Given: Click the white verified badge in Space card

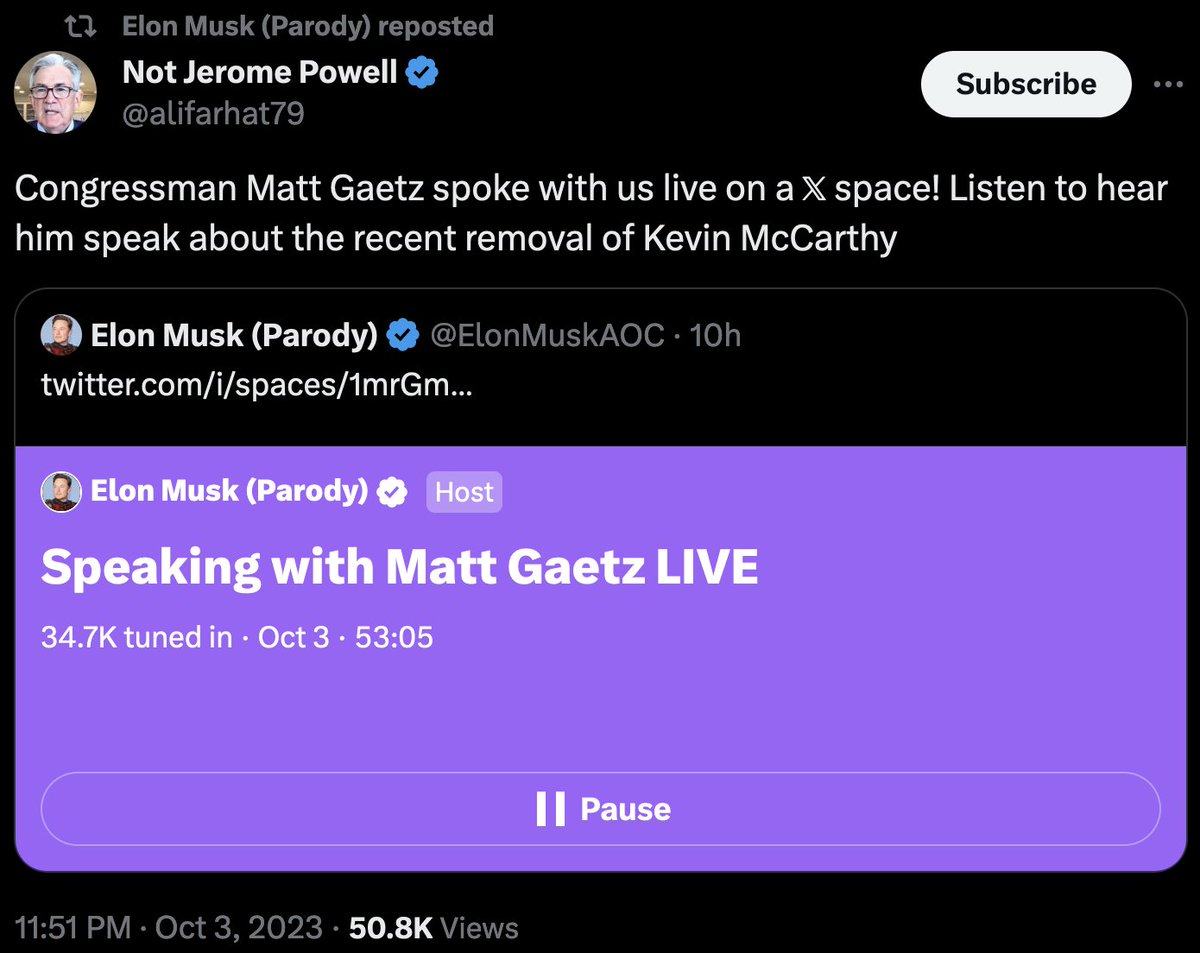Looking at the screenshot, I should pos(392,491).
